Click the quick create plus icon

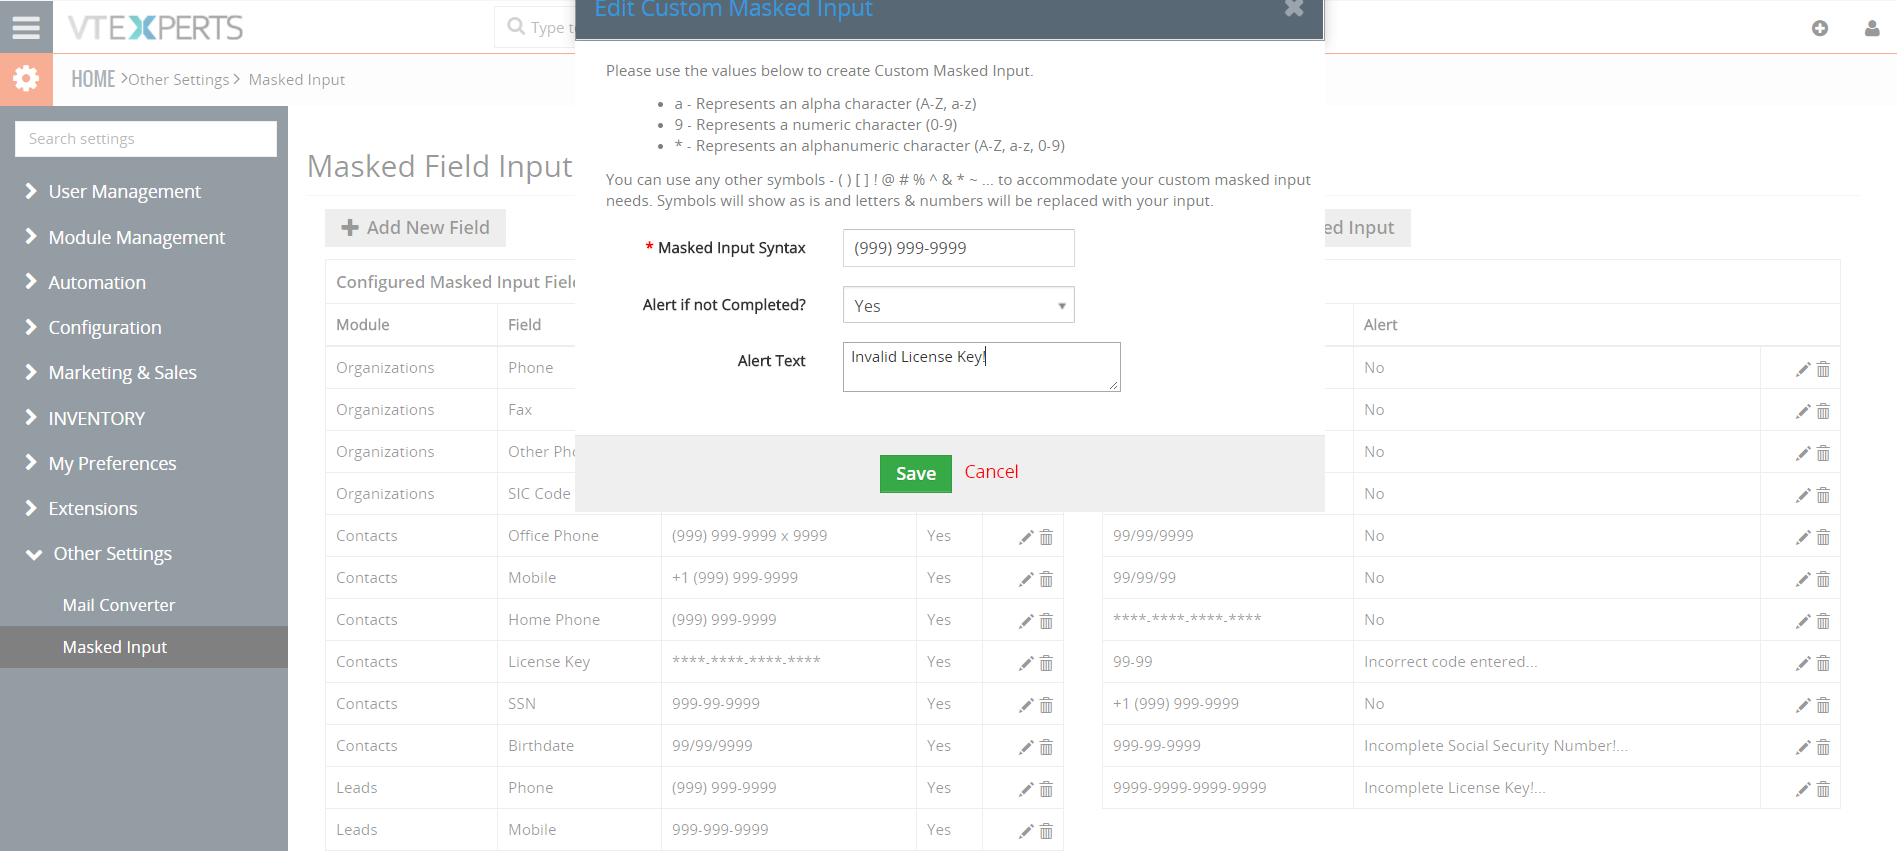pyautogui.click(x=1820, y=28)
